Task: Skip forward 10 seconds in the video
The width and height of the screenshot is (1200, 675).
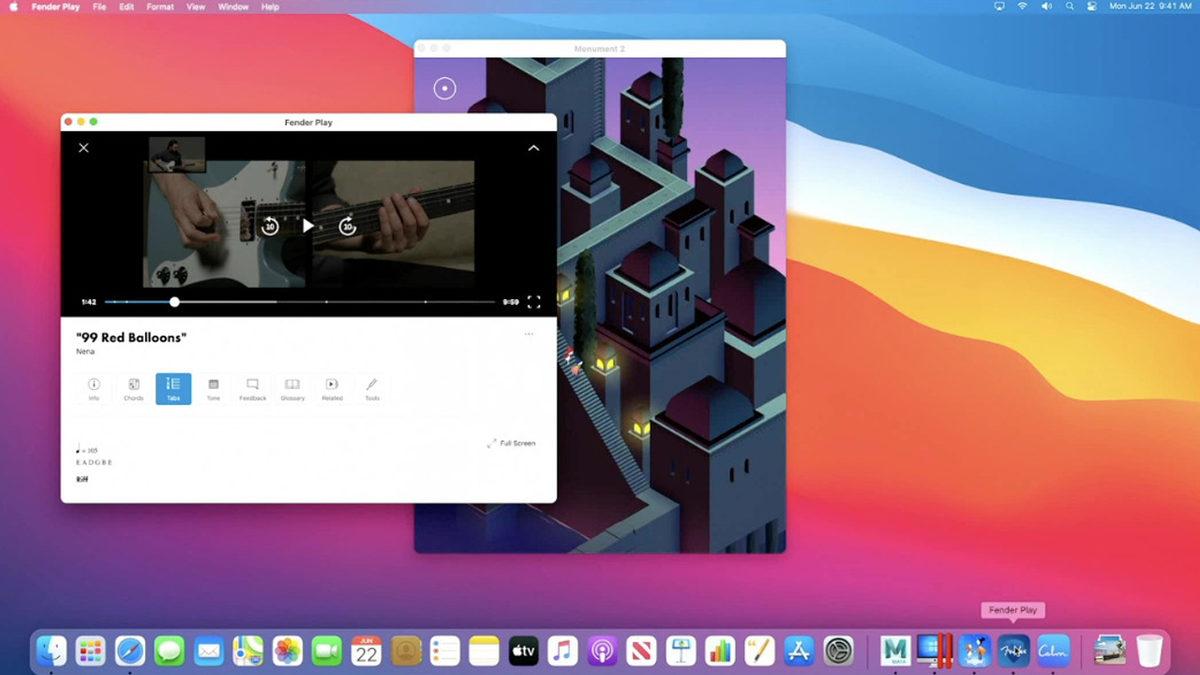Action: [x=346, y=226]
